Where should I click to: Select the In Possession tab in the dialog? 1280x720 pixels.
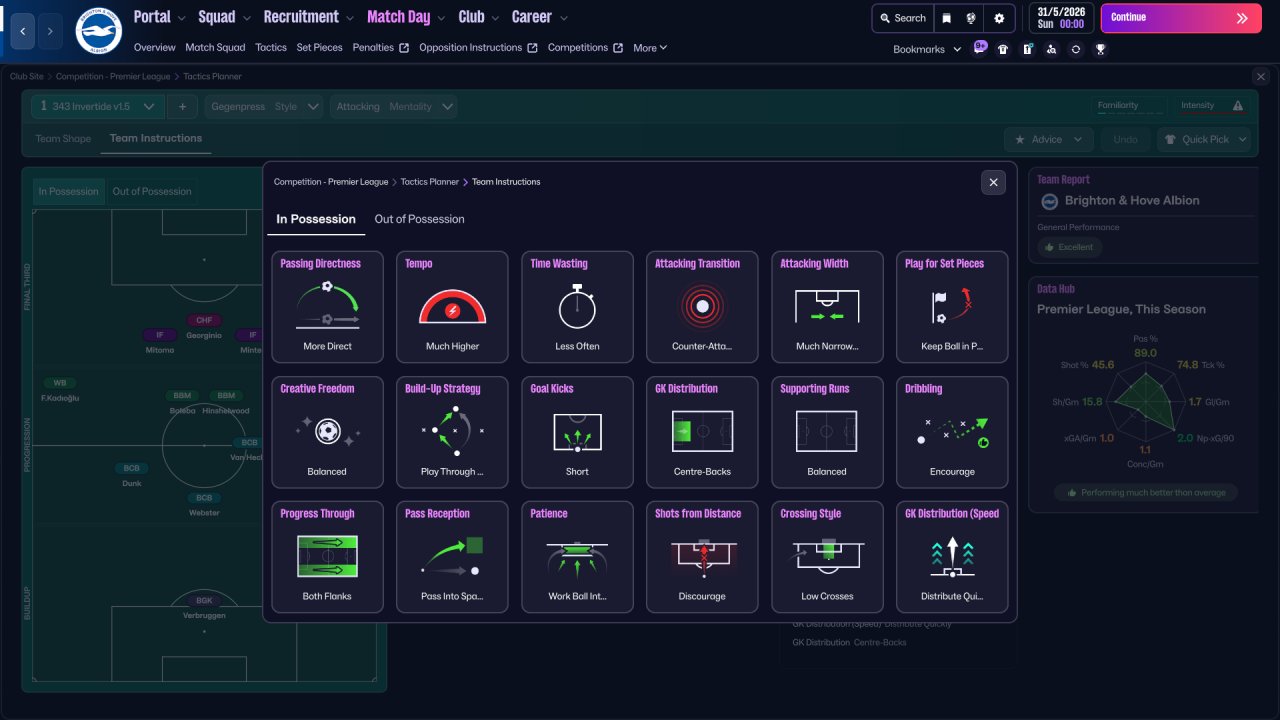(x=316, y=219)
